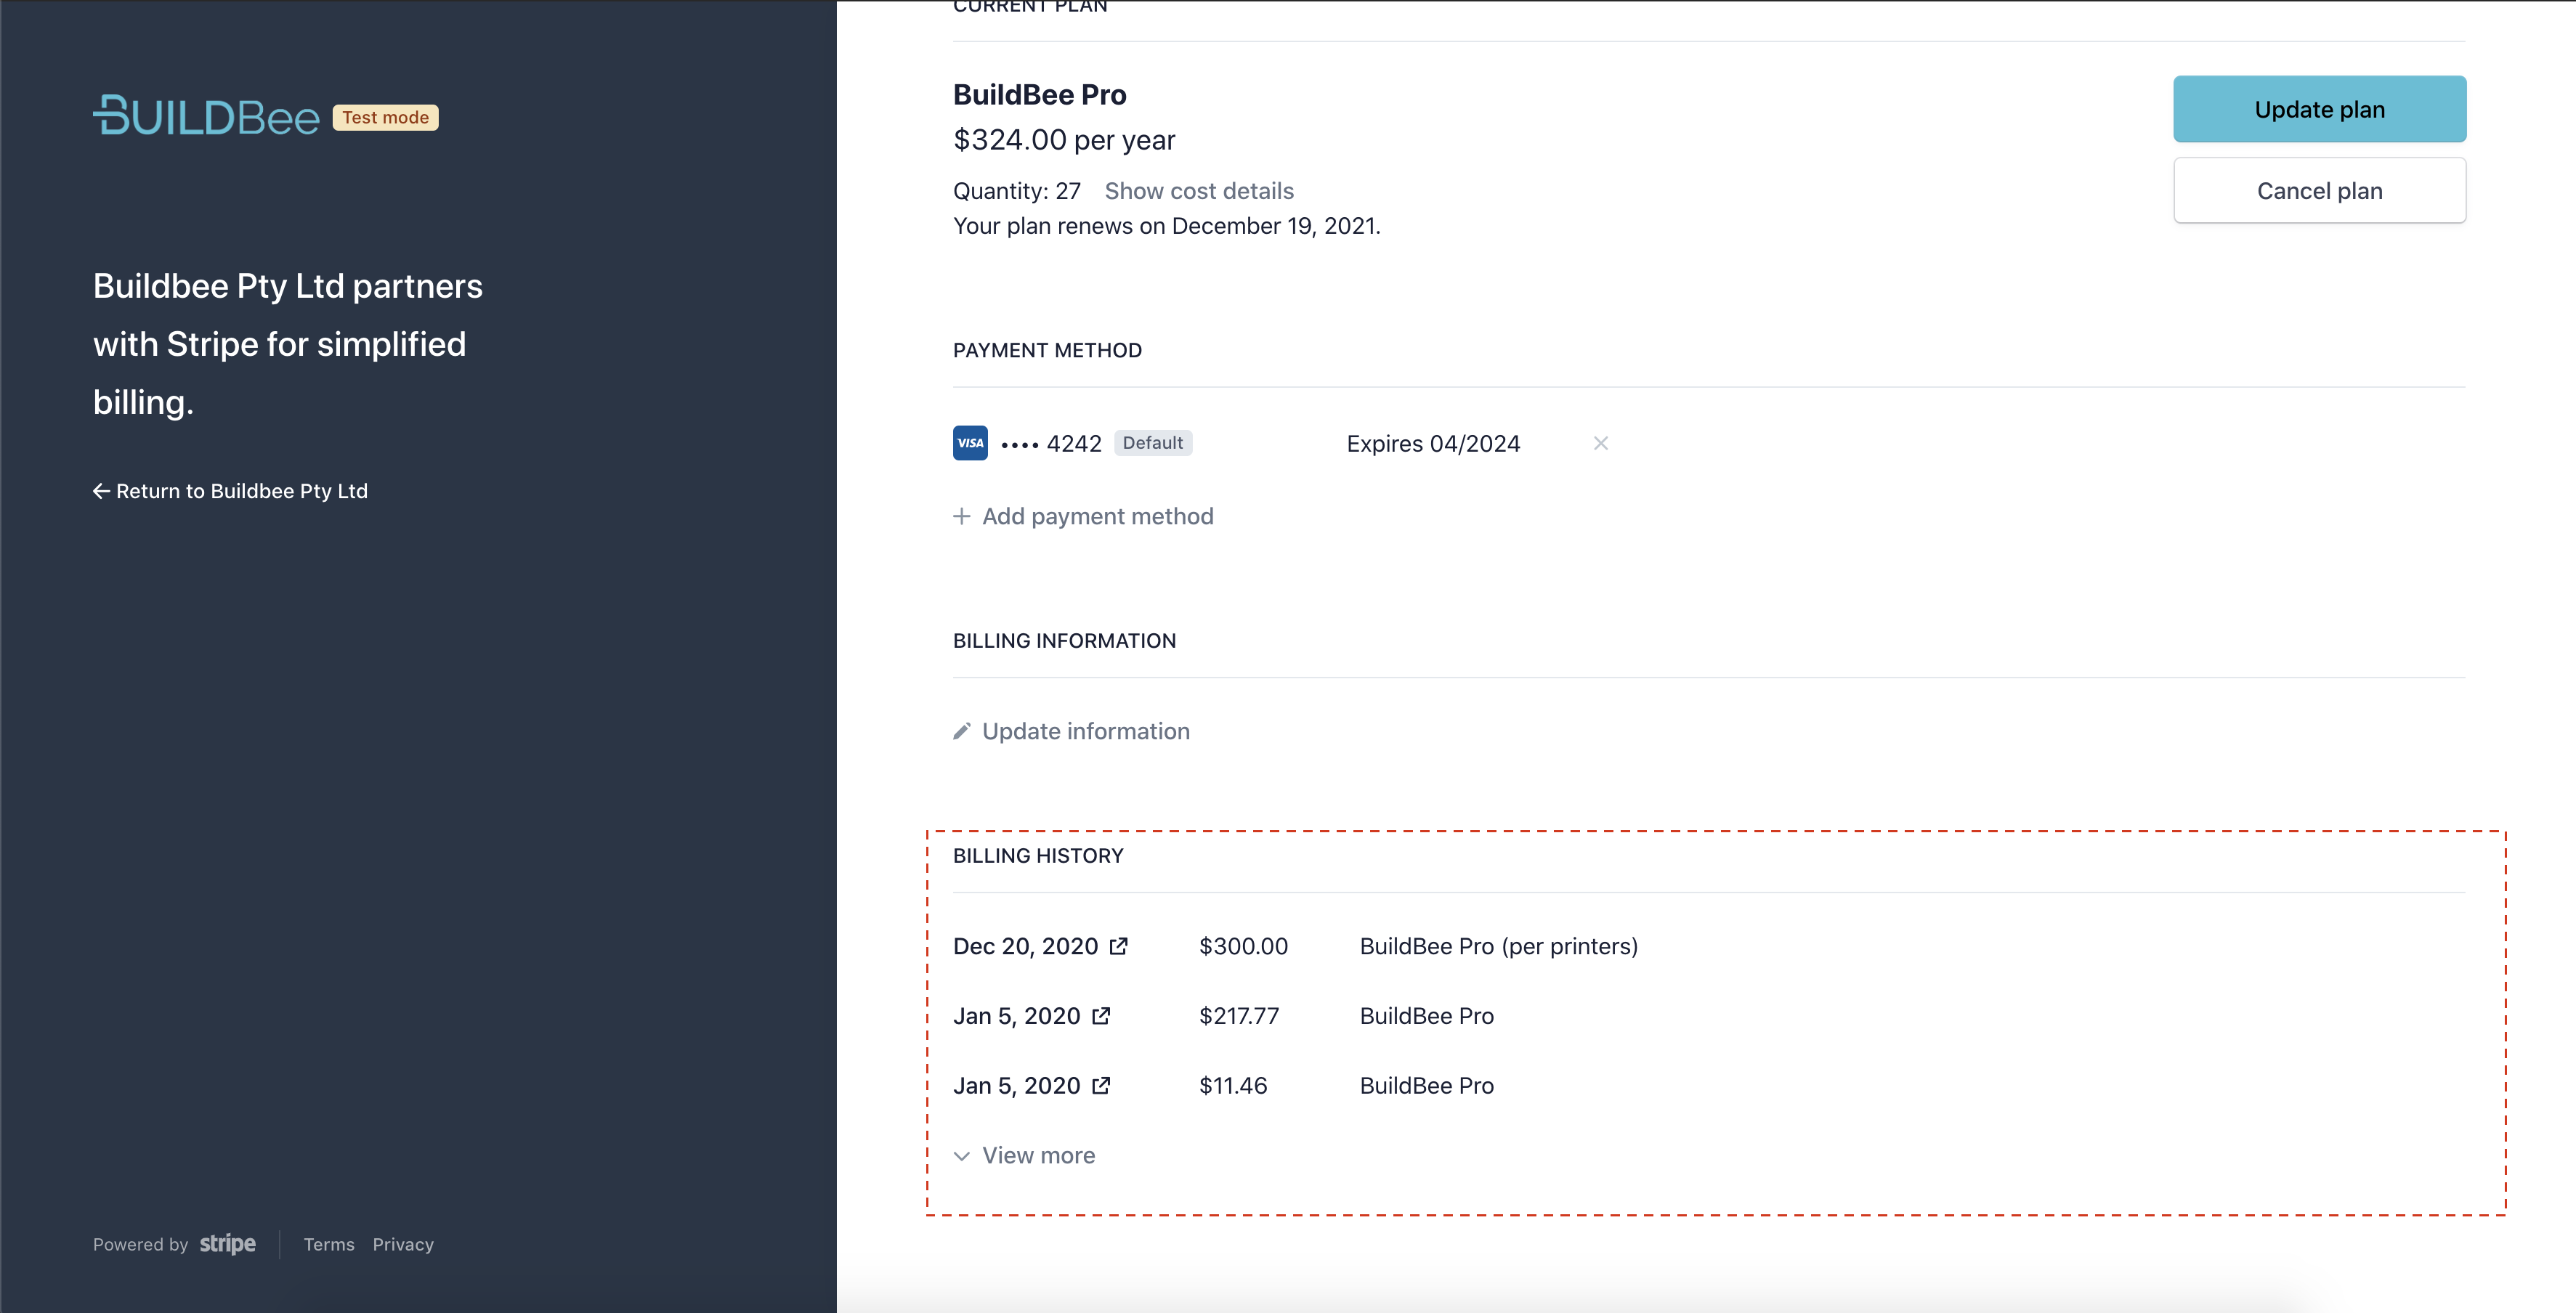Click Expires 04/2024 text
Screen dimensions: 2576x1313
point(1433,444)
